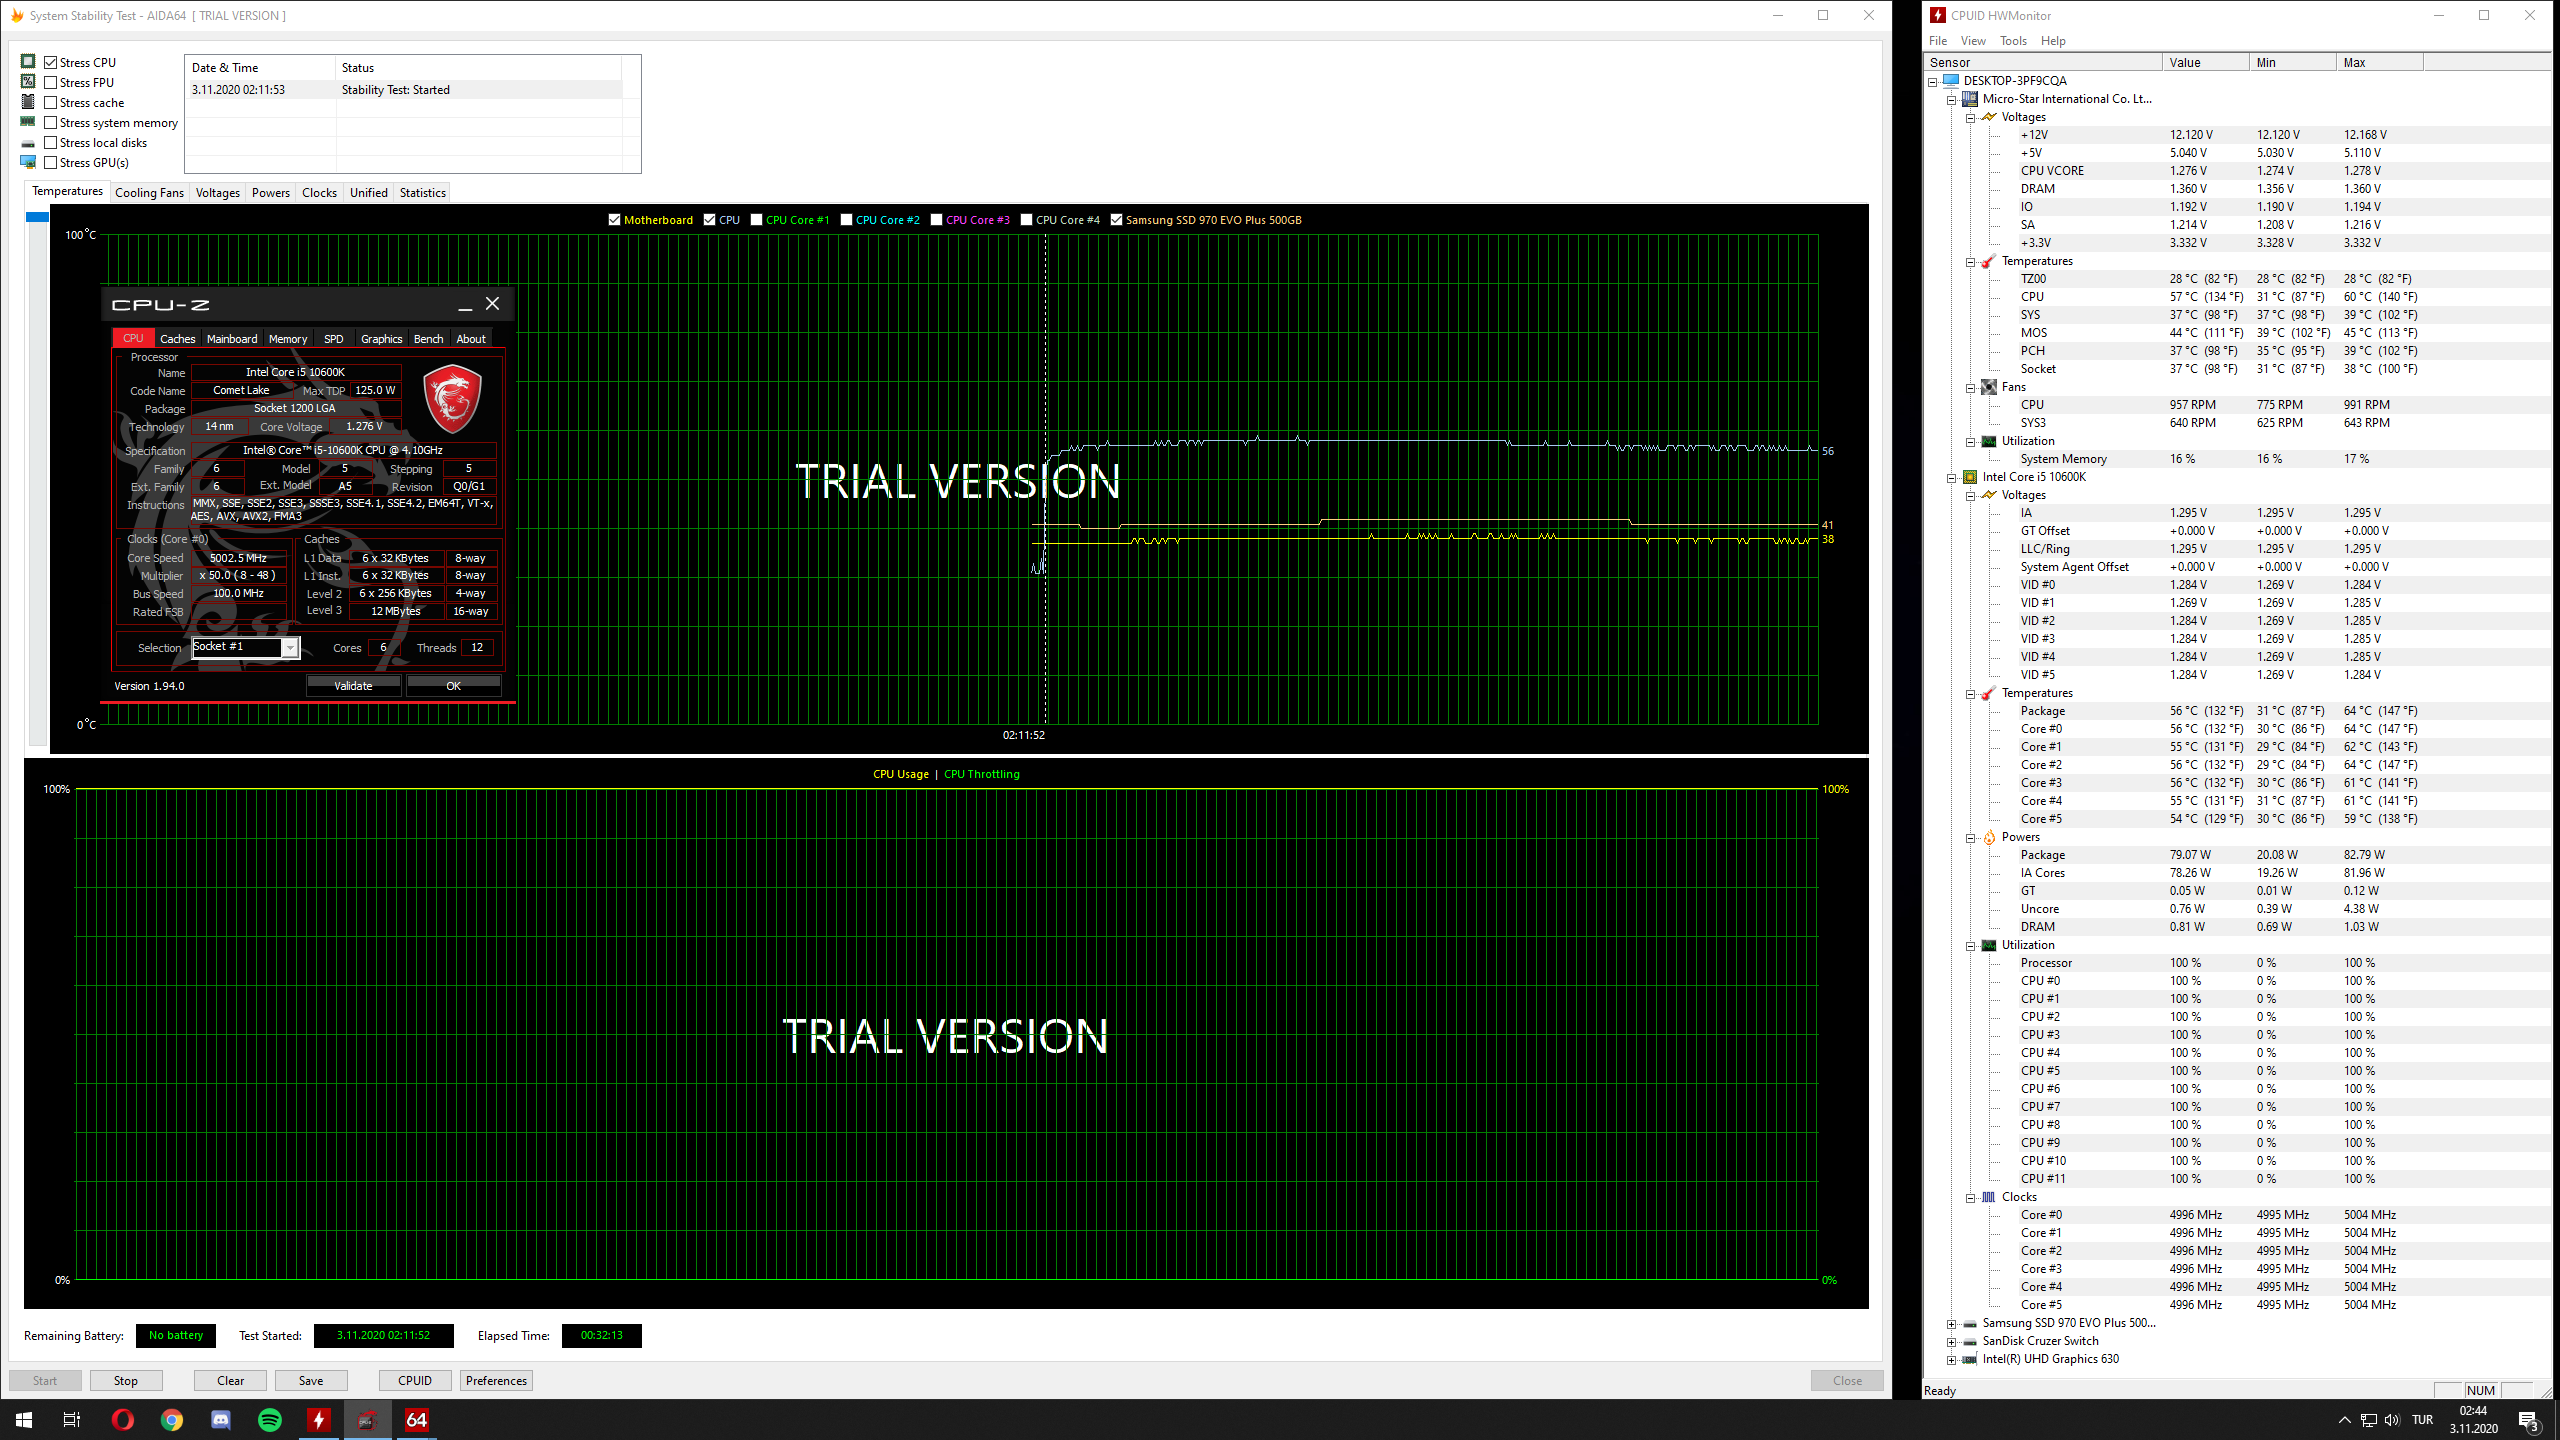Click the blue slider beside temperature graph
The width and height of the screenshot is (2560, 1440).
tap(37, 217)
